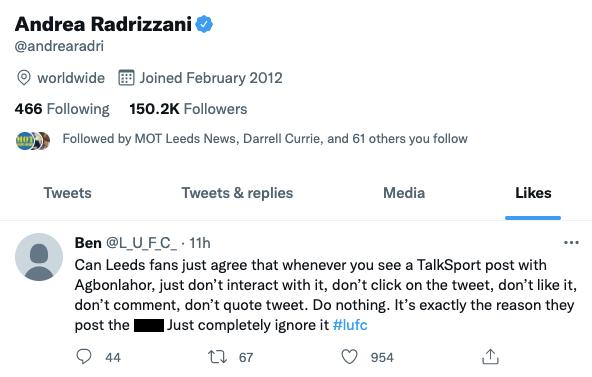Switch to the Tweets tab
592x377 pixels.
tap(68, 193)
